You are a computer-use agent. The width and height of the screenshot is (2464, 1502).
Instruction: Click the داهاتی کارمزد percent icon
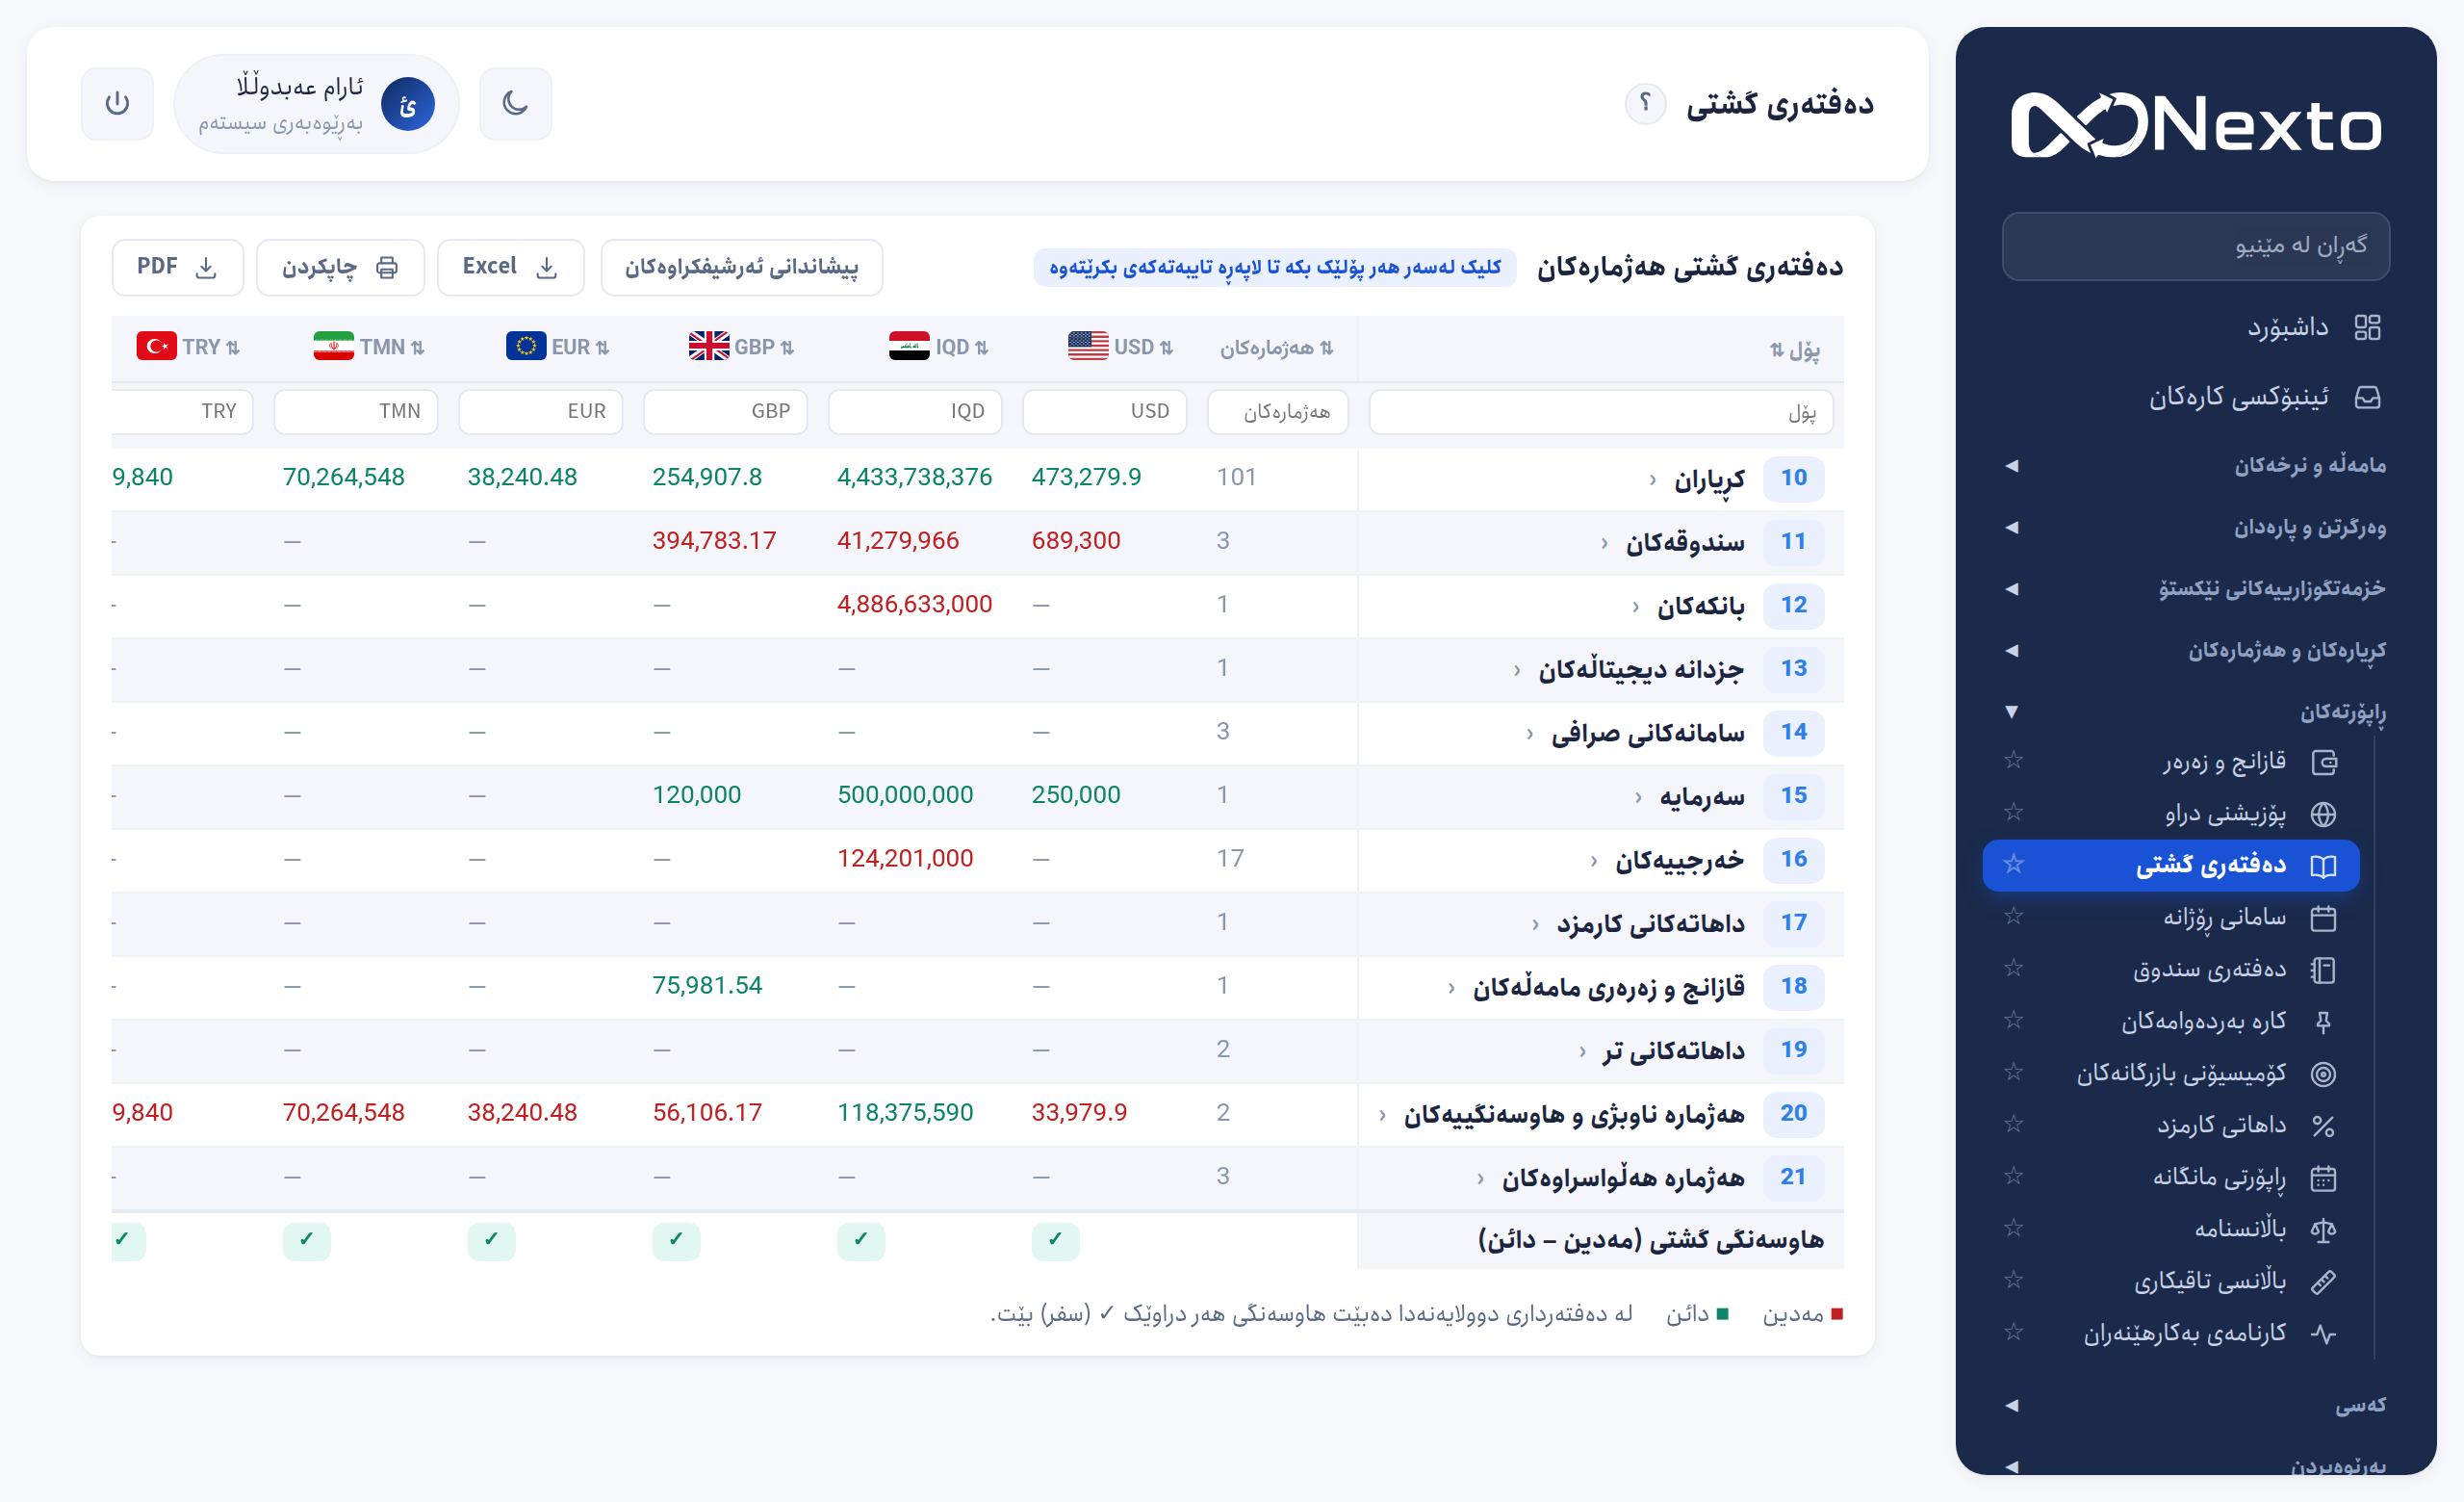(2323, 1126)
